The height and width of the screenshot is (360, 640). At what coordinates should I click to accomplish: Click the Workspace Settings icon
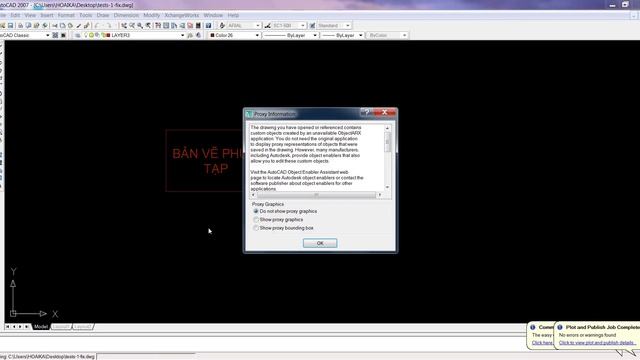tap(55, 35)
